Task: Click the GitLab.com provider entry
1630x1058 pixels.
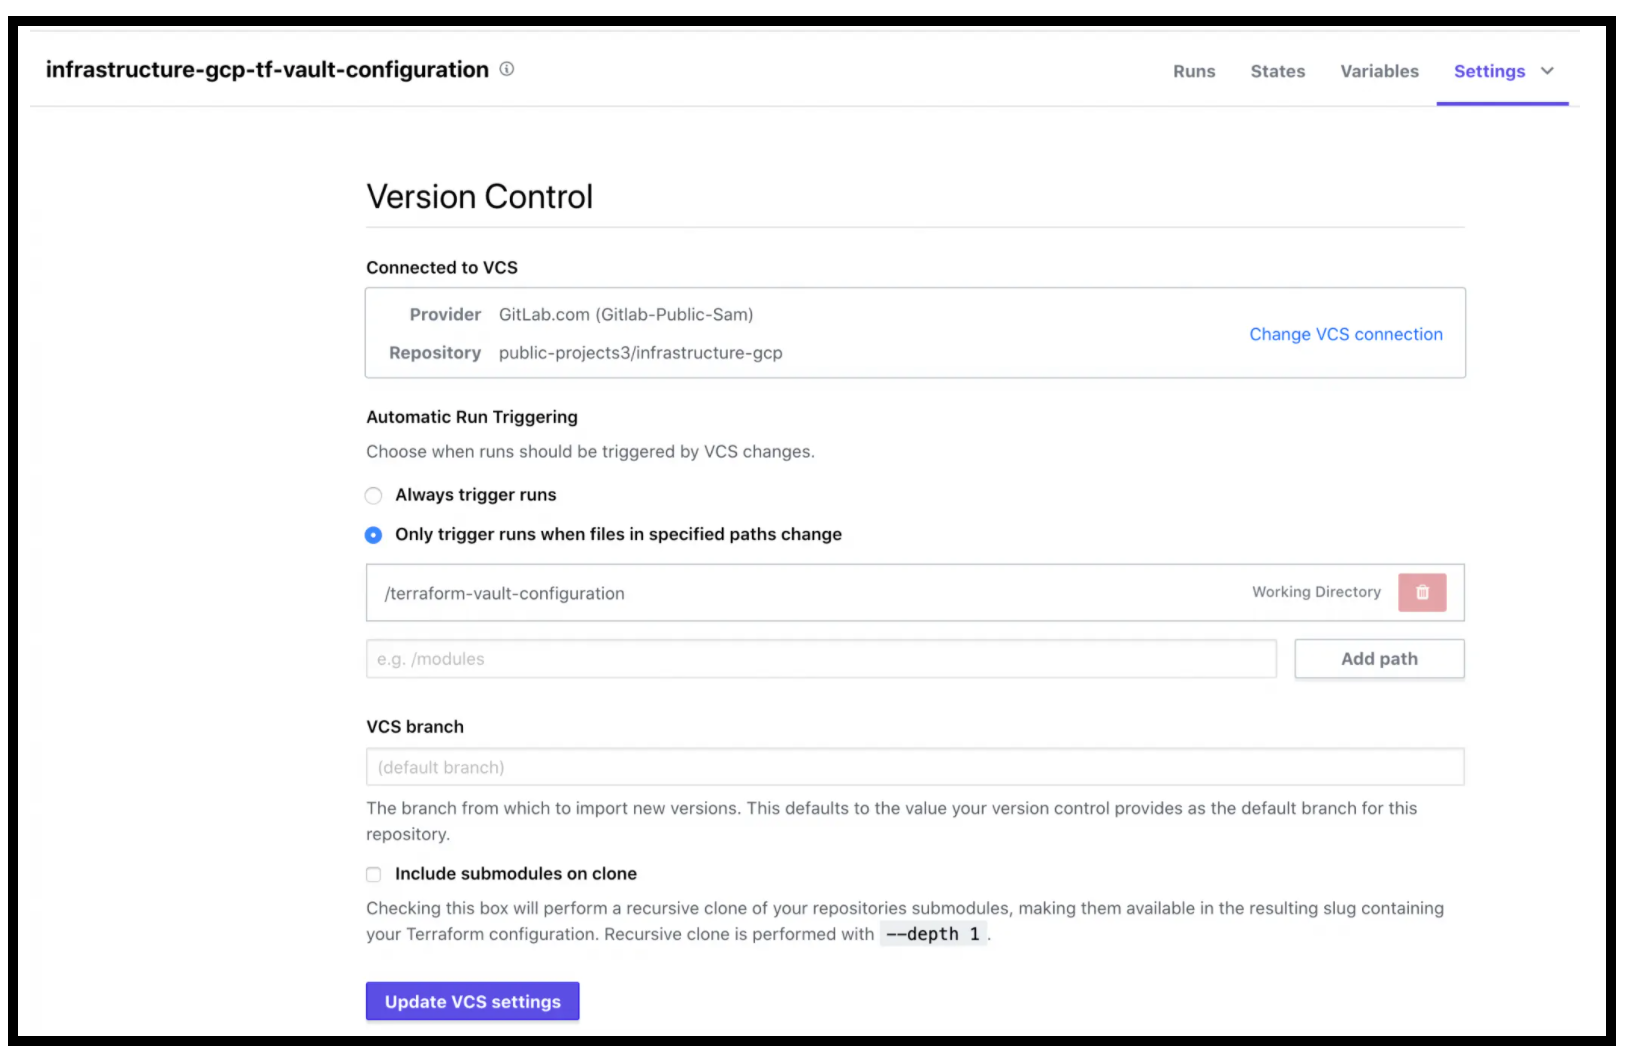Action: (x=626, y=314)
